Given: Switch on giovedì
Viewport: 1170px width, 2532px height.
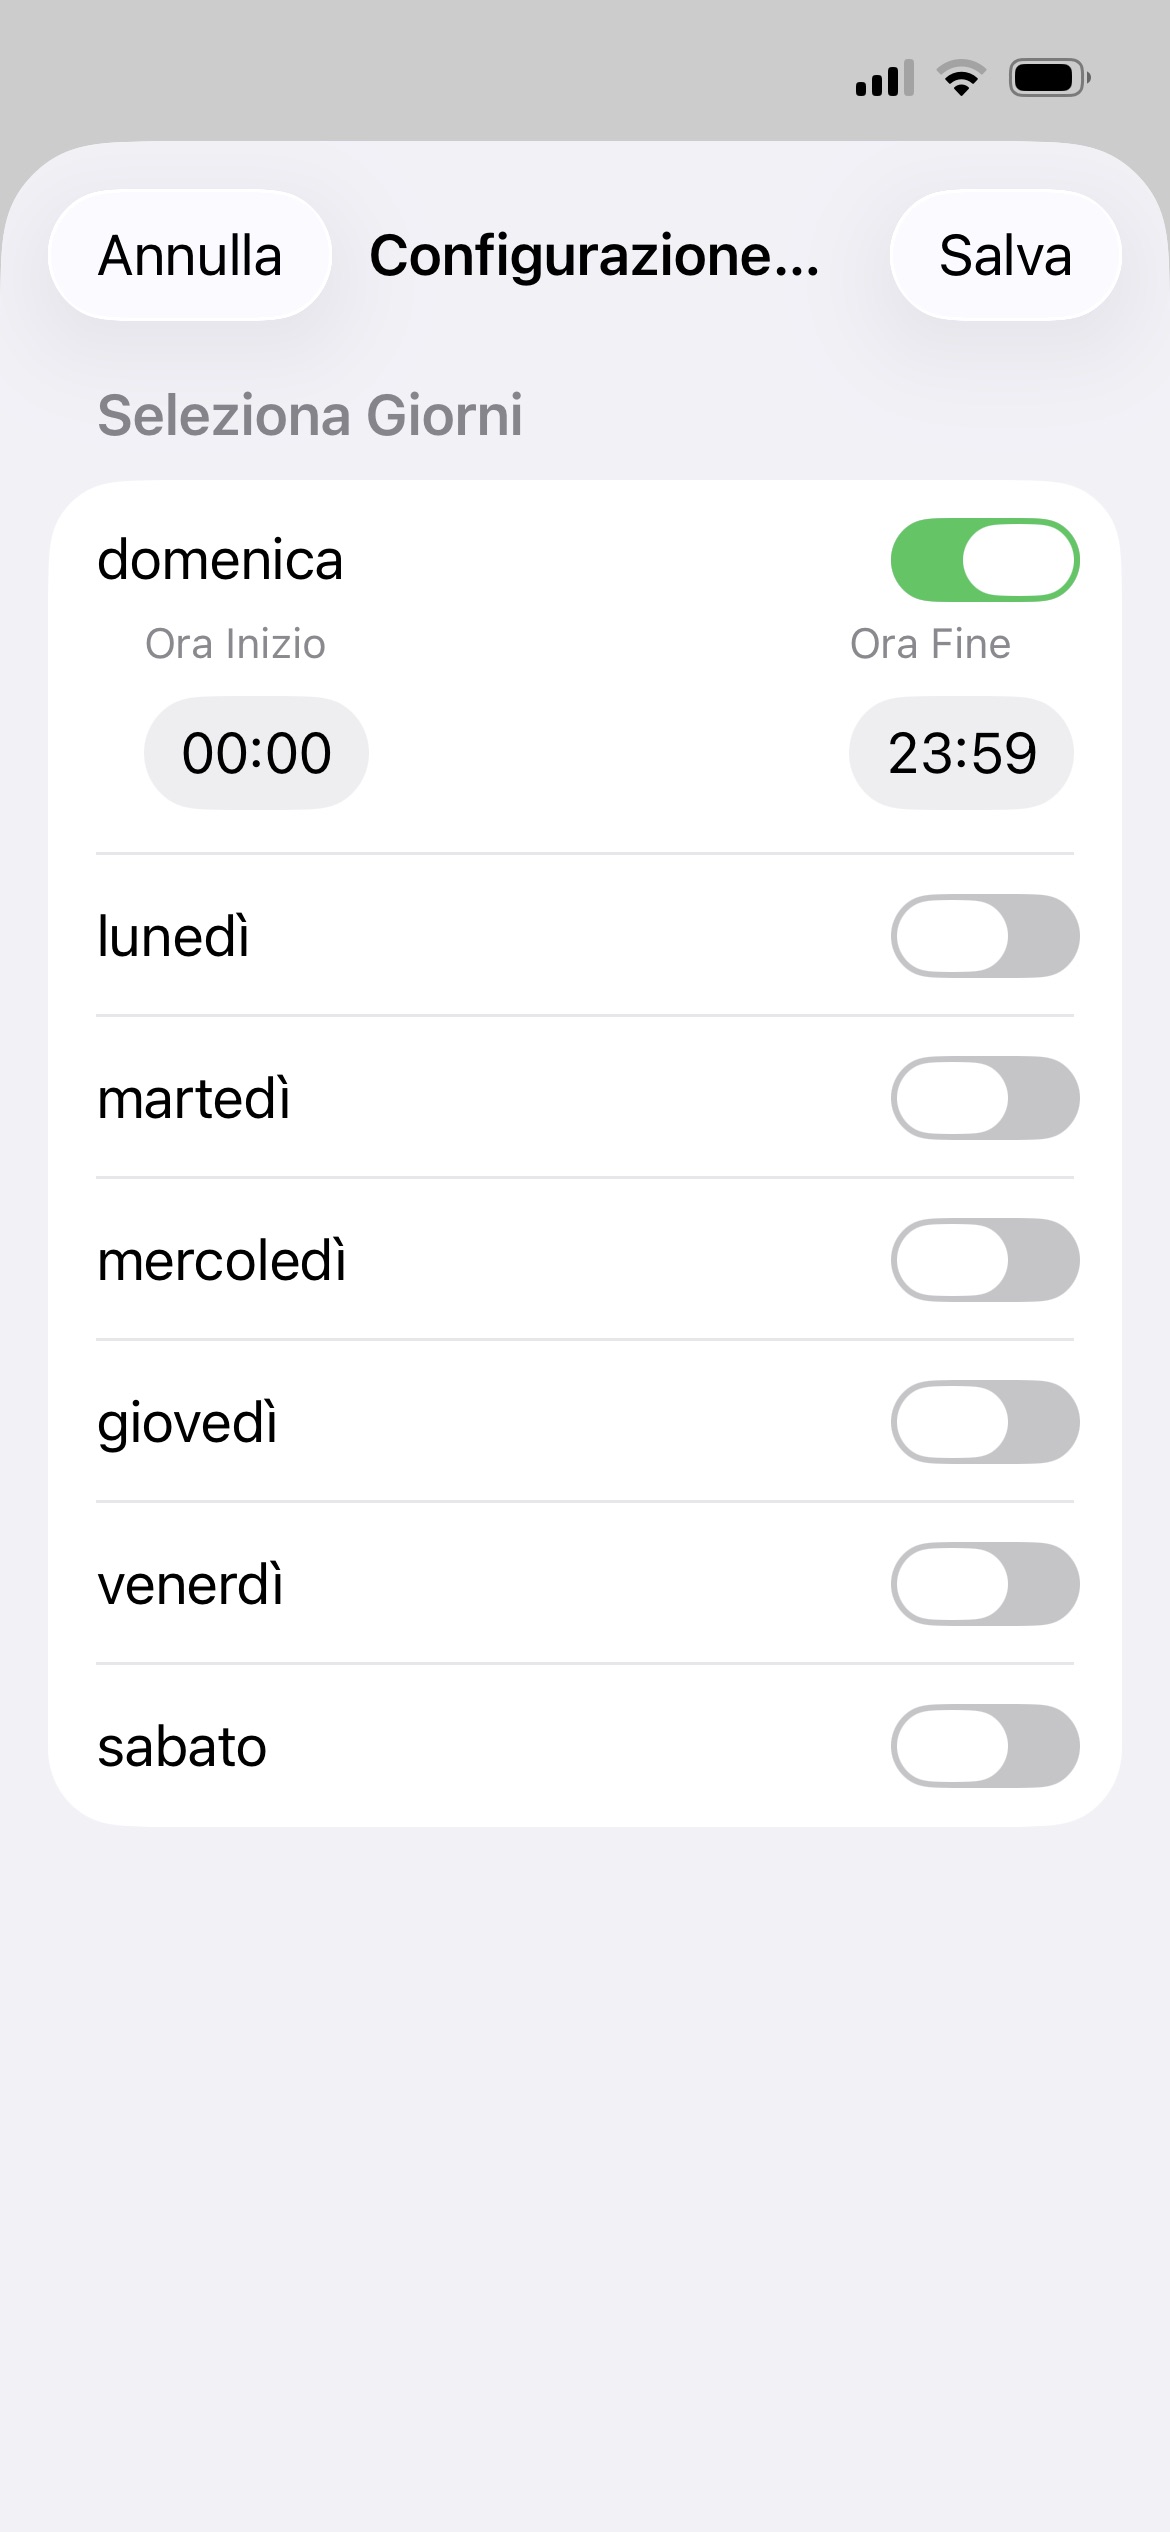Looking at the screenshot, I should tap(984, 1422).
